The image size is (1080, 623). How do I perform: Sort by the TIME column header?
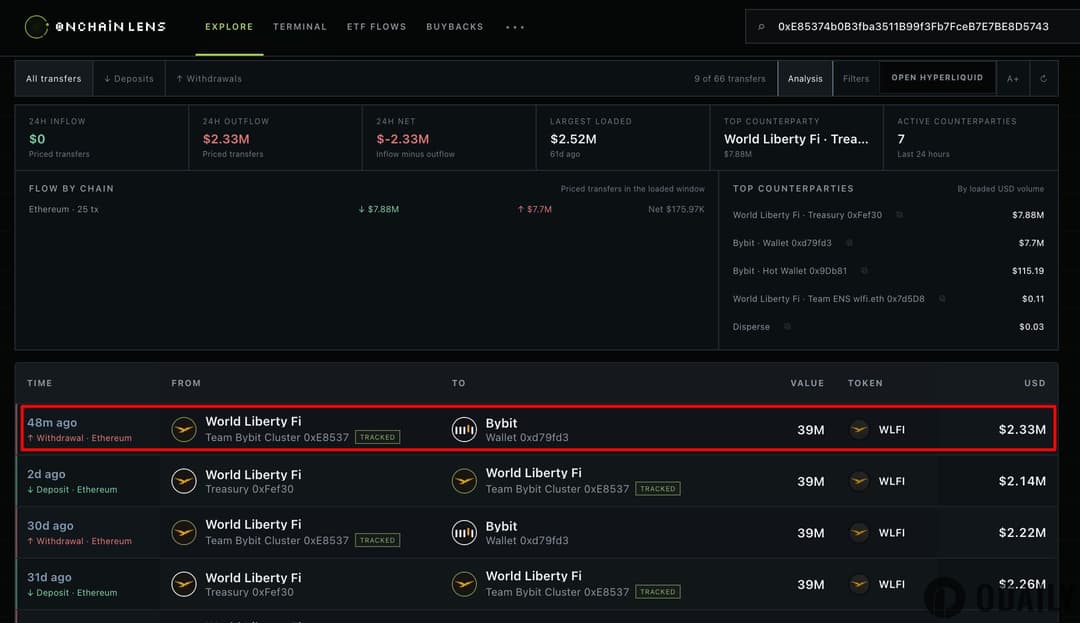coord(39,383)
